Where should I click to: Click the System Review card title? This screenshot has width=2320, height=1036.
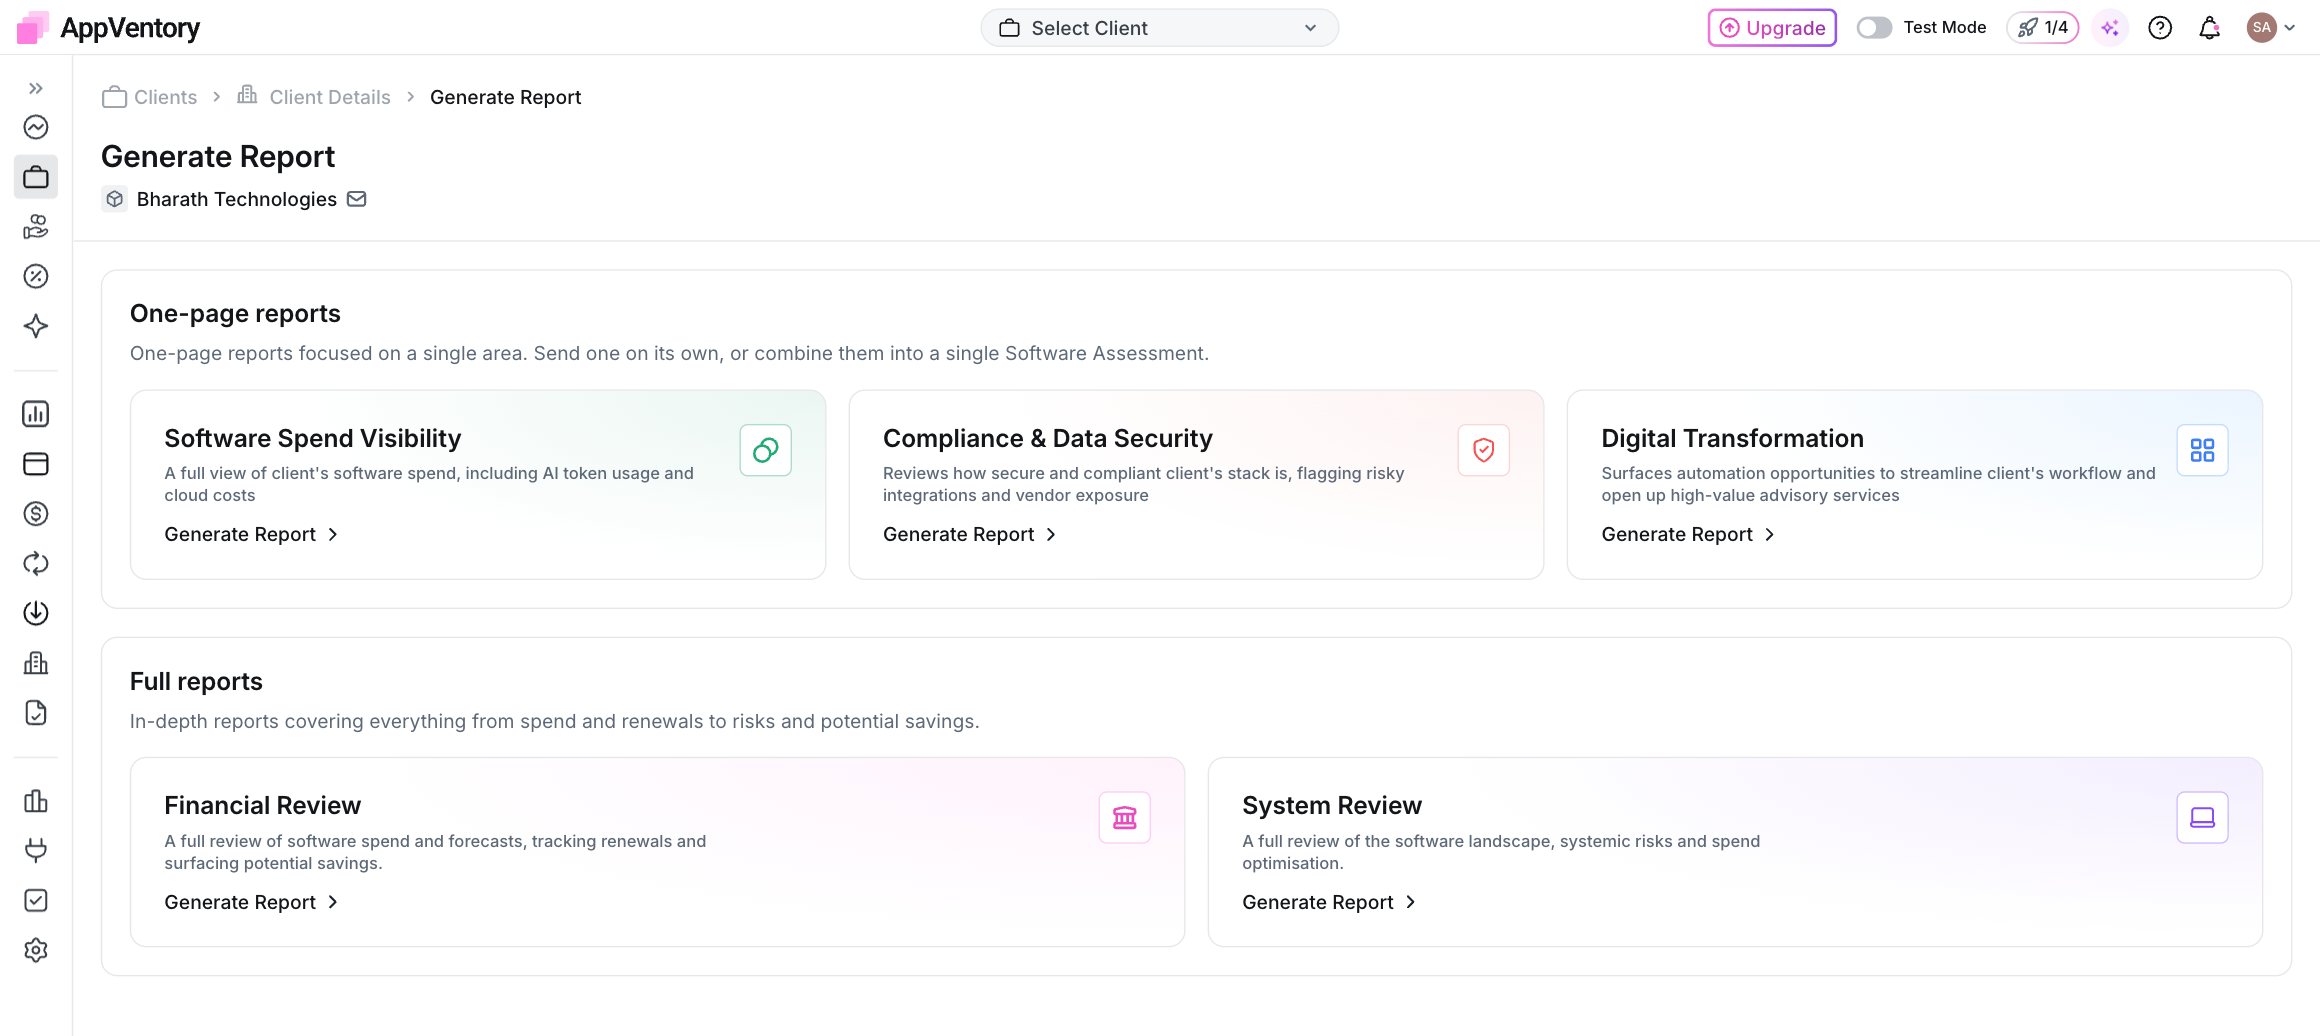point(1332,805)
